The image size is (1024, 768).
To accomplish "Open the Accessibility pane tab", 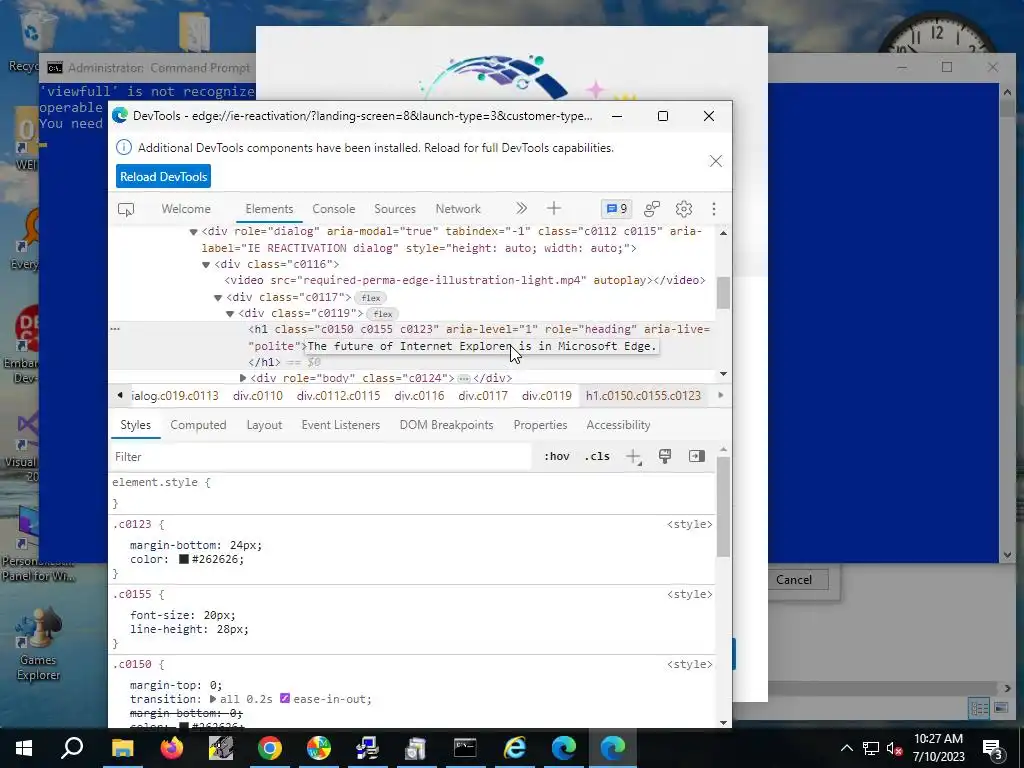I will (618, 425).
